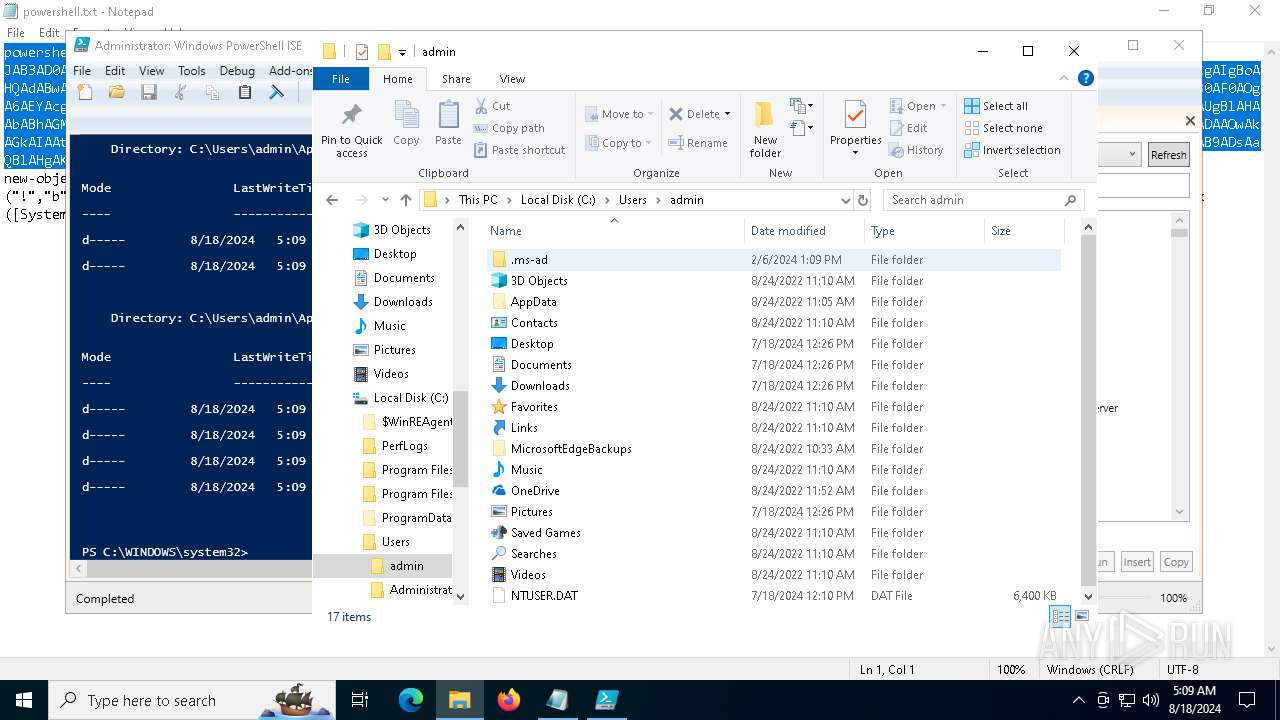Switch to the Share ribbon tab
Image resolution: width=1280 pixels, height=720 pixels.
[x=456, y=79]
